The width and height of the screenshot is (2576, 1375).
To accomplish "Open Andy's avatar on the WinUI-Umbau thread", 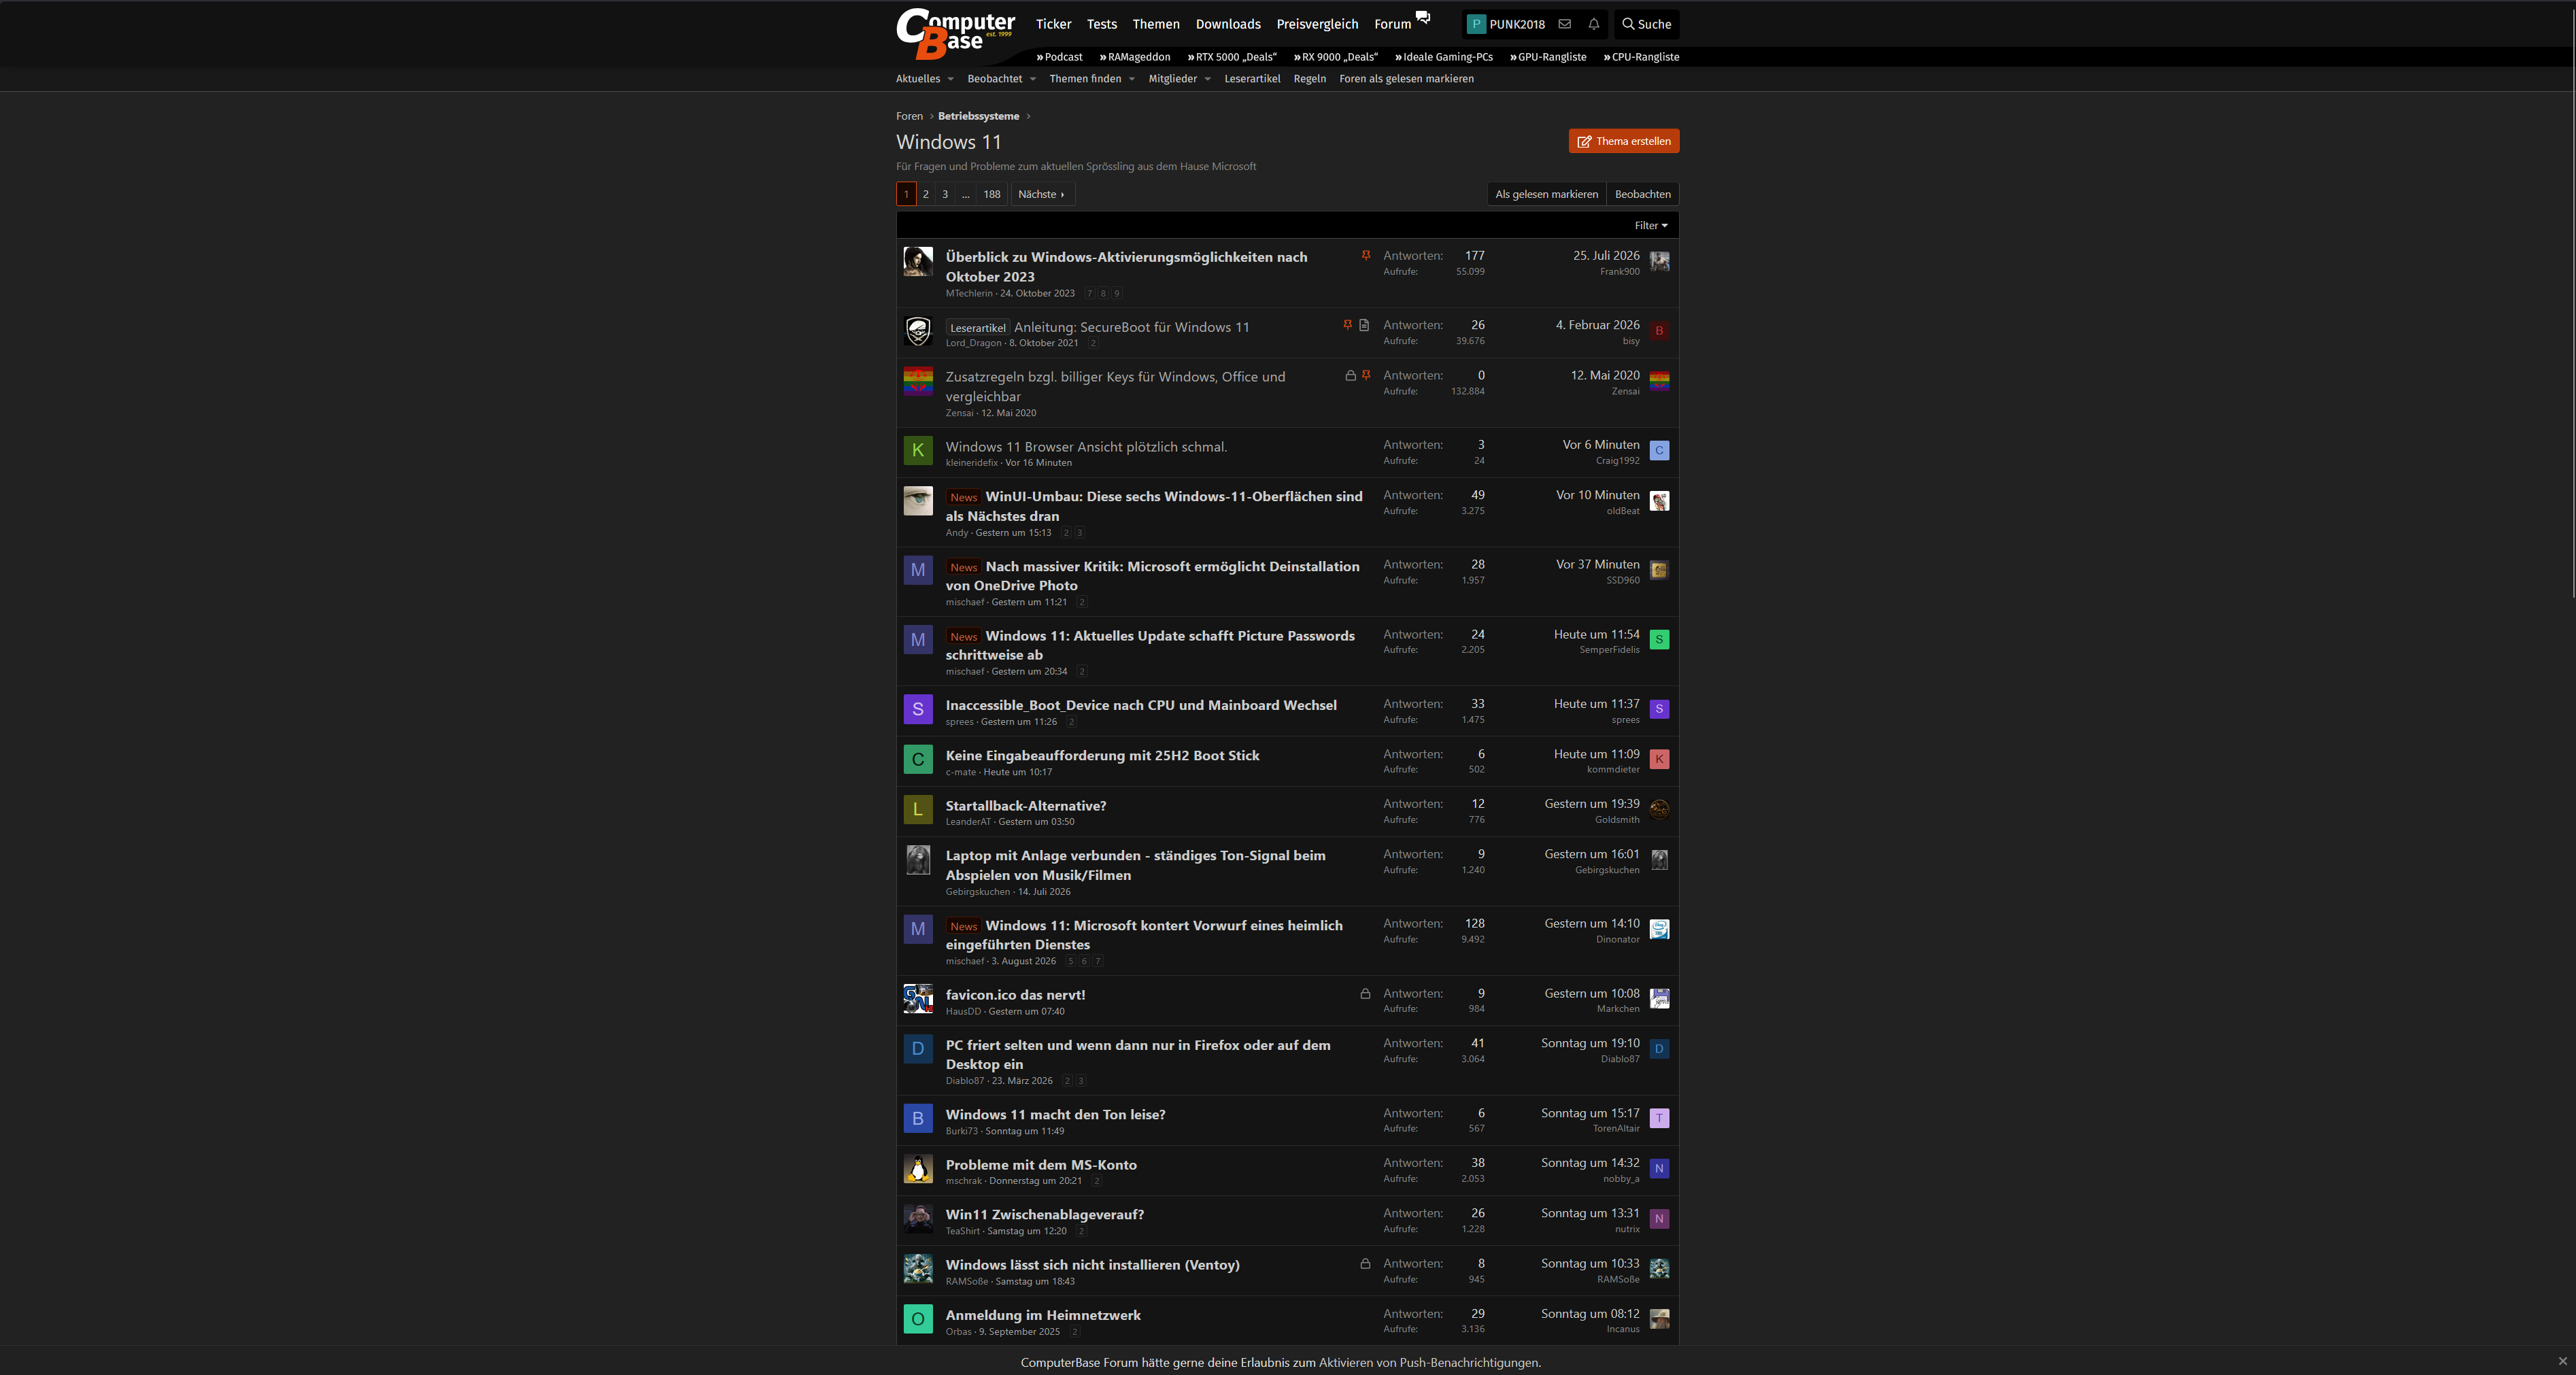I will click(x=918, y=501).
